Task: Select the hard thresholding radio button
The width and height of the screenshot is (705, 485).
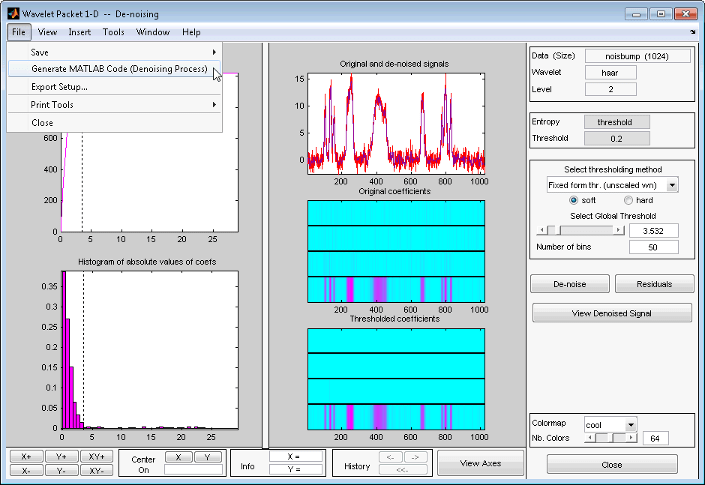Action: [628, 200]
